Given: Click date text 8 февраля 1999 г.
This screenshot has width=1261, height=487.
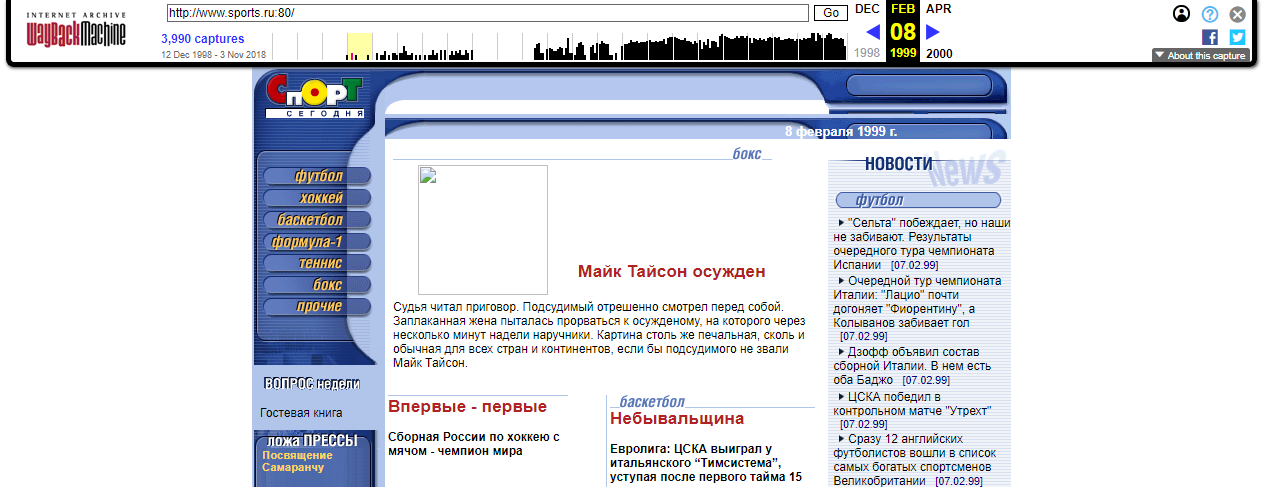Looking at the screenshot, I should 841,131.
